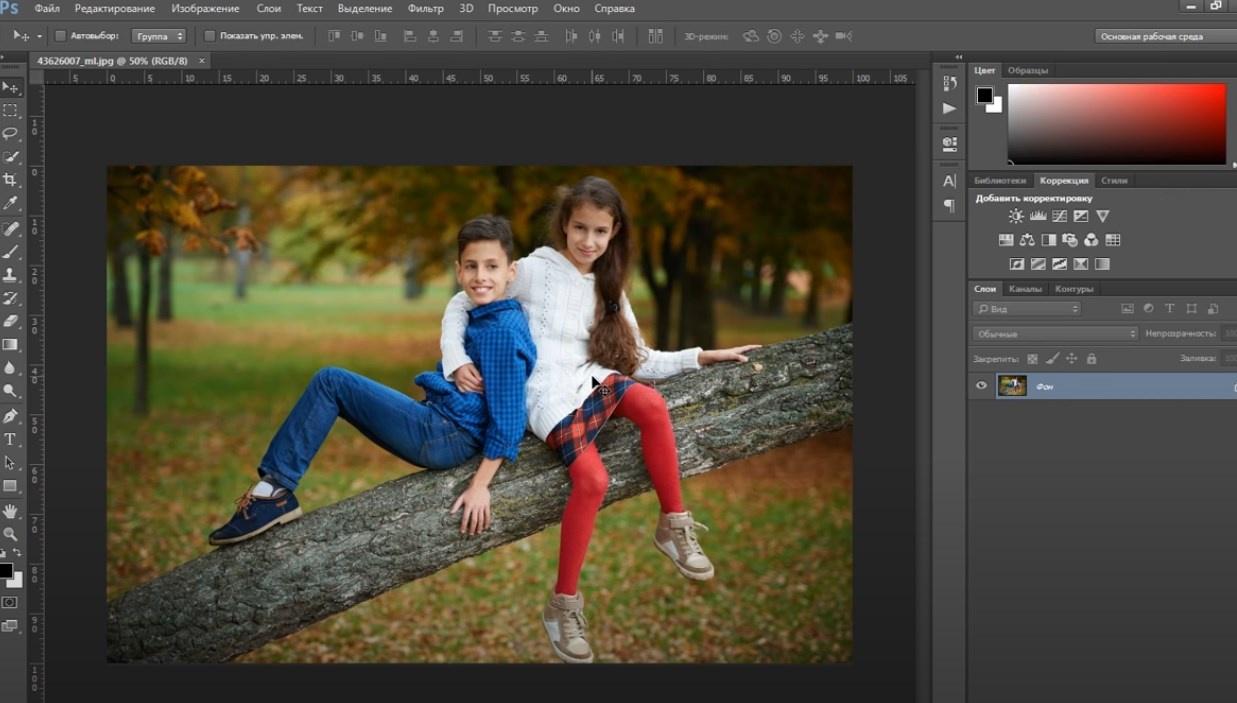Enable the Автовыбор checkbox
1237x703 pixels.
60,36
